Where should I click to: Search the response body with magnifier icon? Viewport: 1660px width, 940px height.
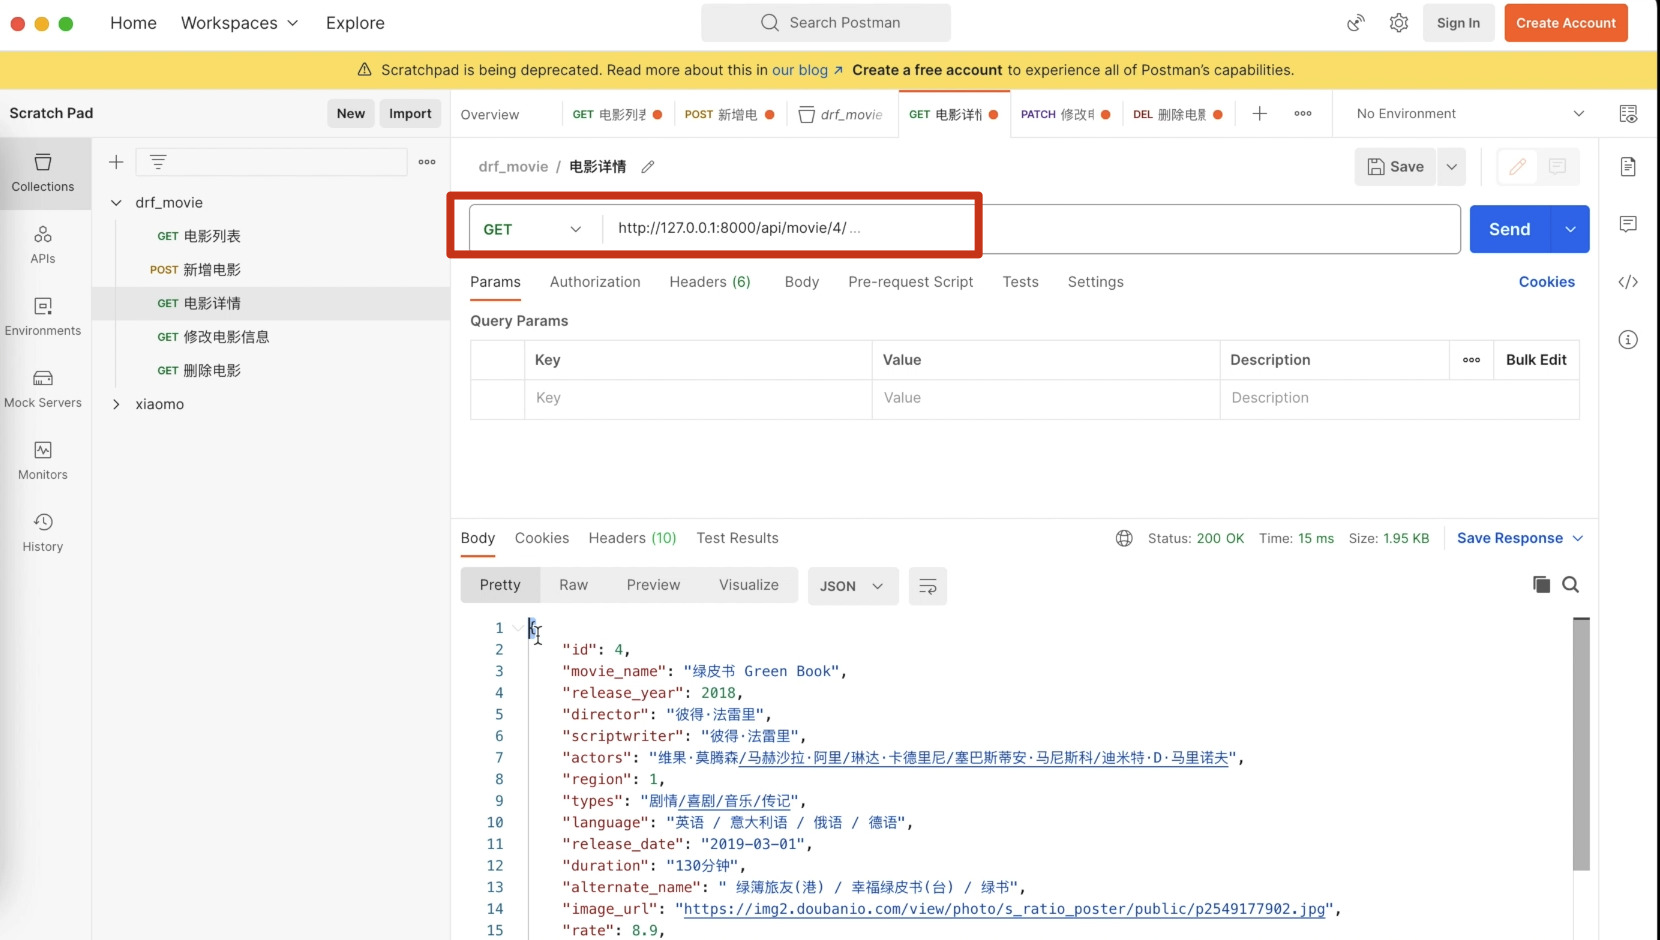(1571, 585)
